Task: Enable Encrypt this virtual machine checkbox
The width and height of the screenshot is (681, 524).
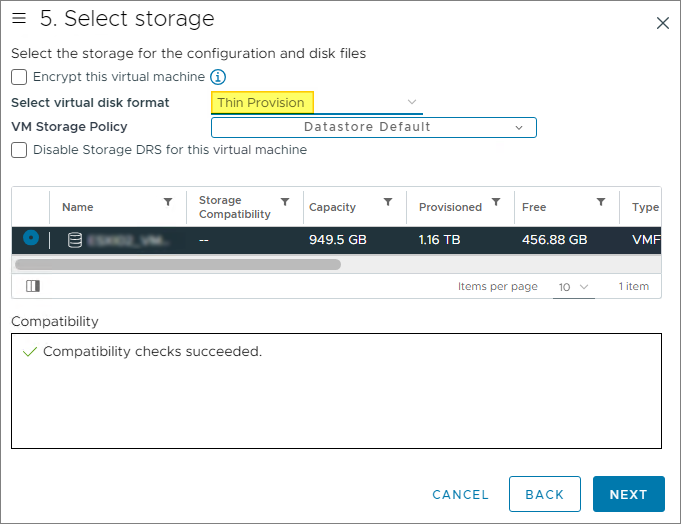Action: (x=19, y=77)
